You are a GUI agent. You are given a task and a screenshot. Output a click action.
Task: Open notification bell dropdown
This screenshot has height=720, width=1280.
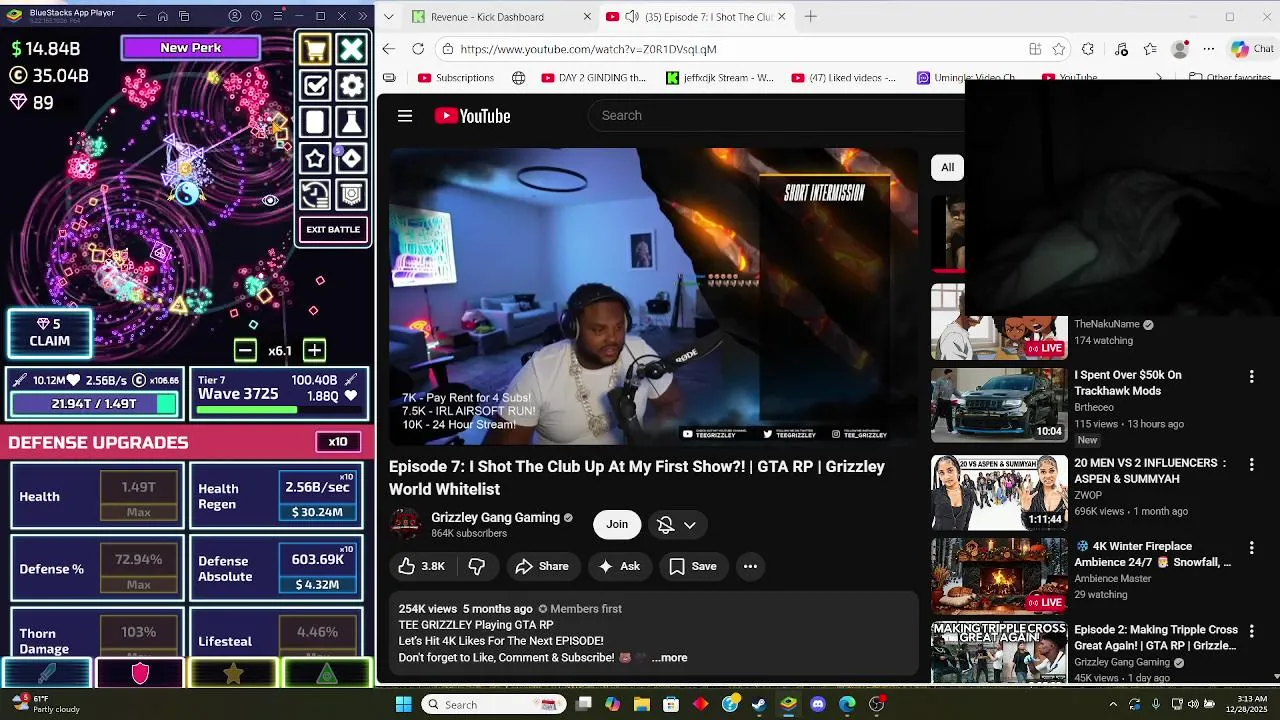(x=676, y=524)
